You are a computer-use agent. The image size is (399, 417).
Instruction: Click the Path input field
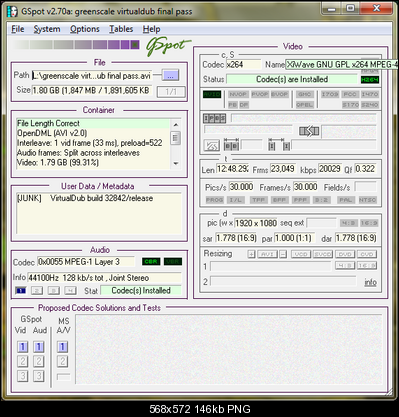92,76
